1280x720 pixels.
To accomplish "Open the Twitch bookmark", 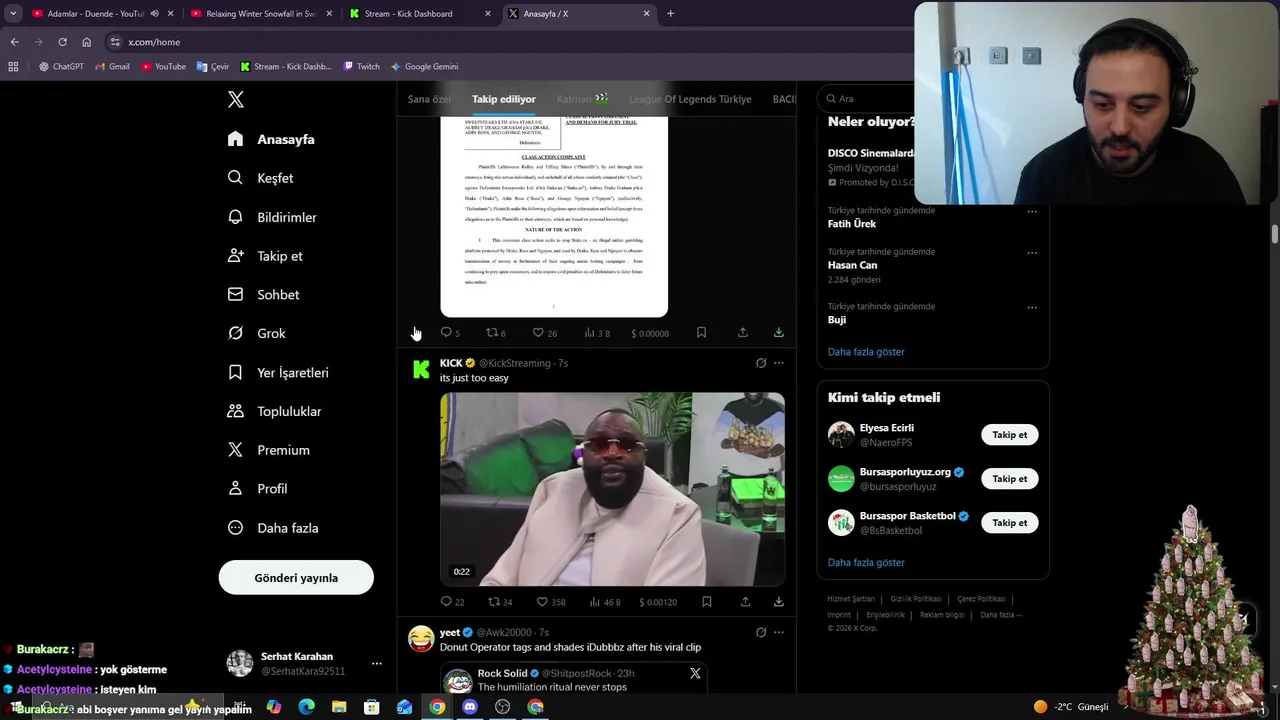I will pos(361,67).
